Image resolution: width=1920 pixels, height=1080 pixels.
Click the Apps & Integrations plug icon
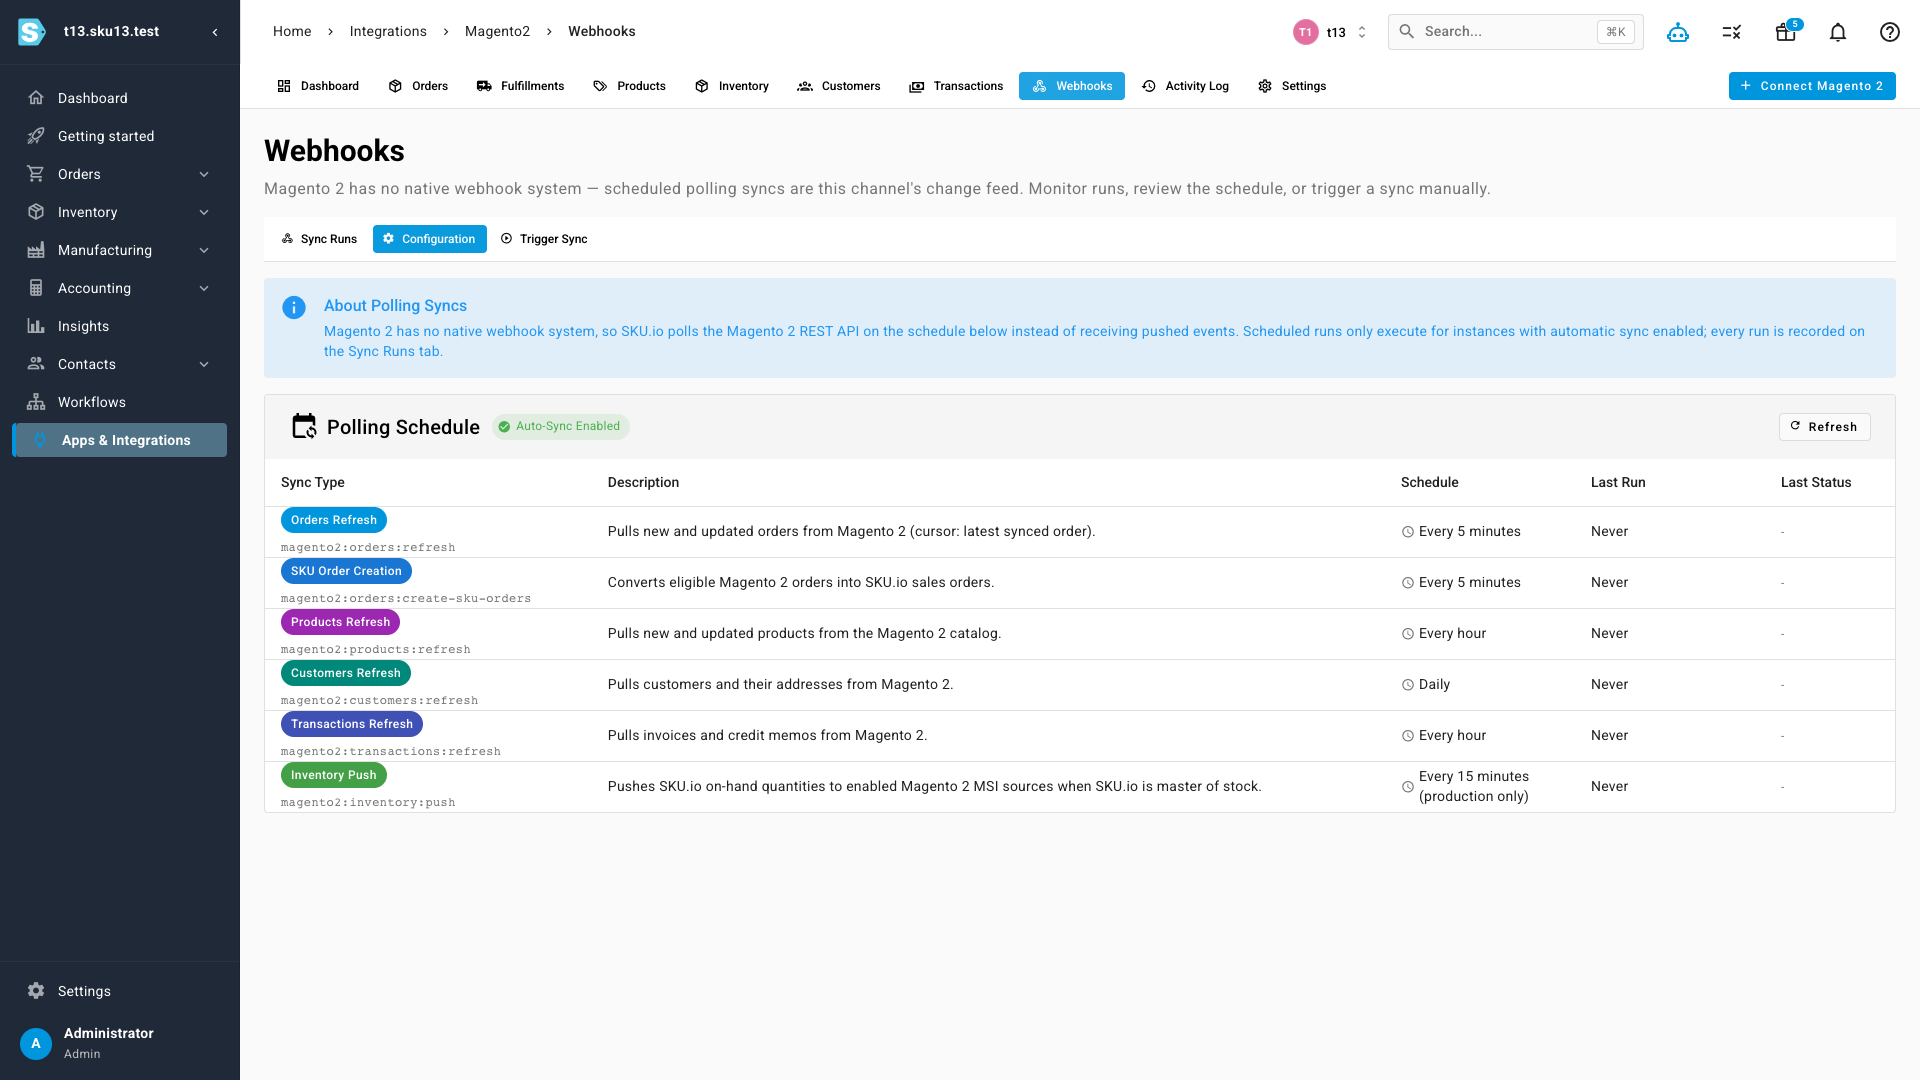pos(40,440)
